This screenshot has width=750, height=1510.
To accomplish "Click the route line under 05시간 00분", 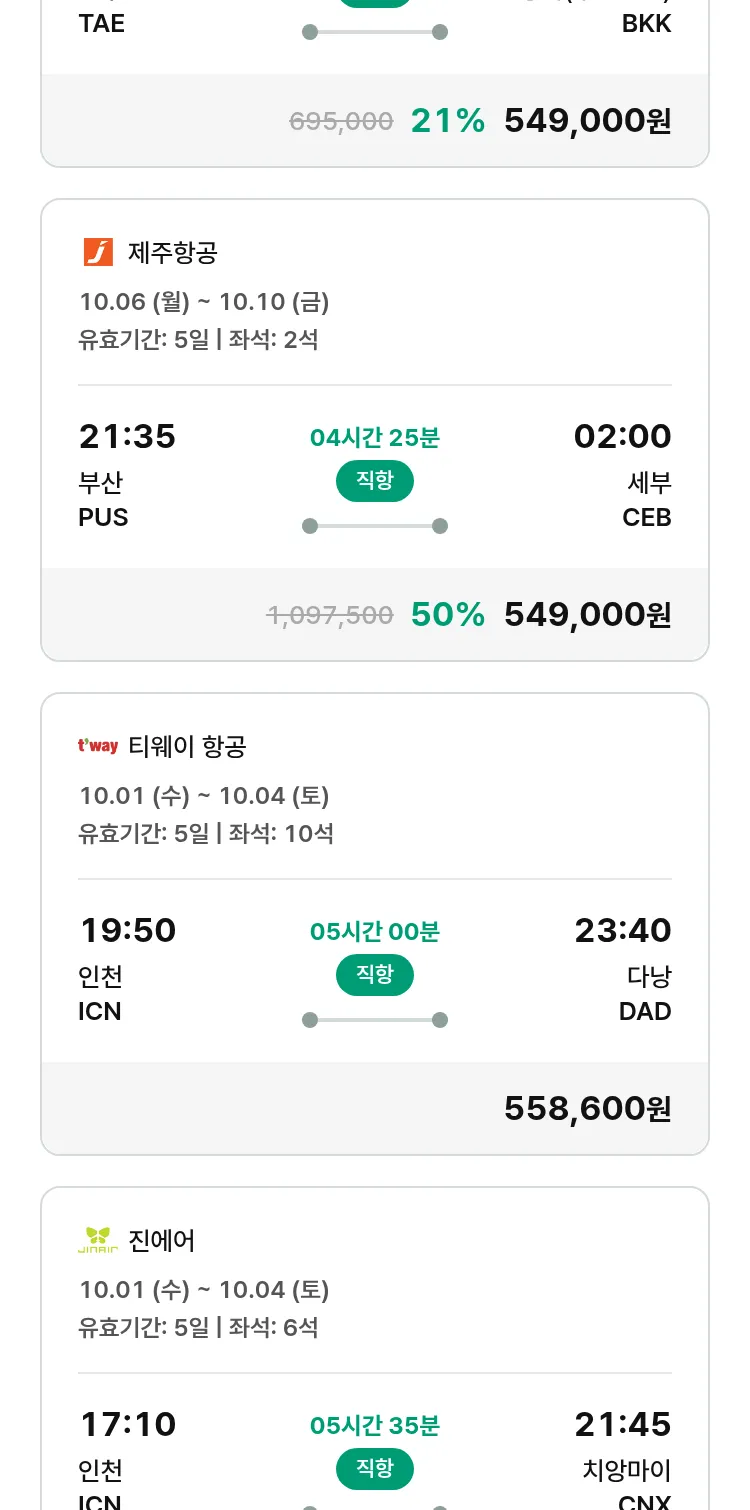I will tap(375, 1020).
